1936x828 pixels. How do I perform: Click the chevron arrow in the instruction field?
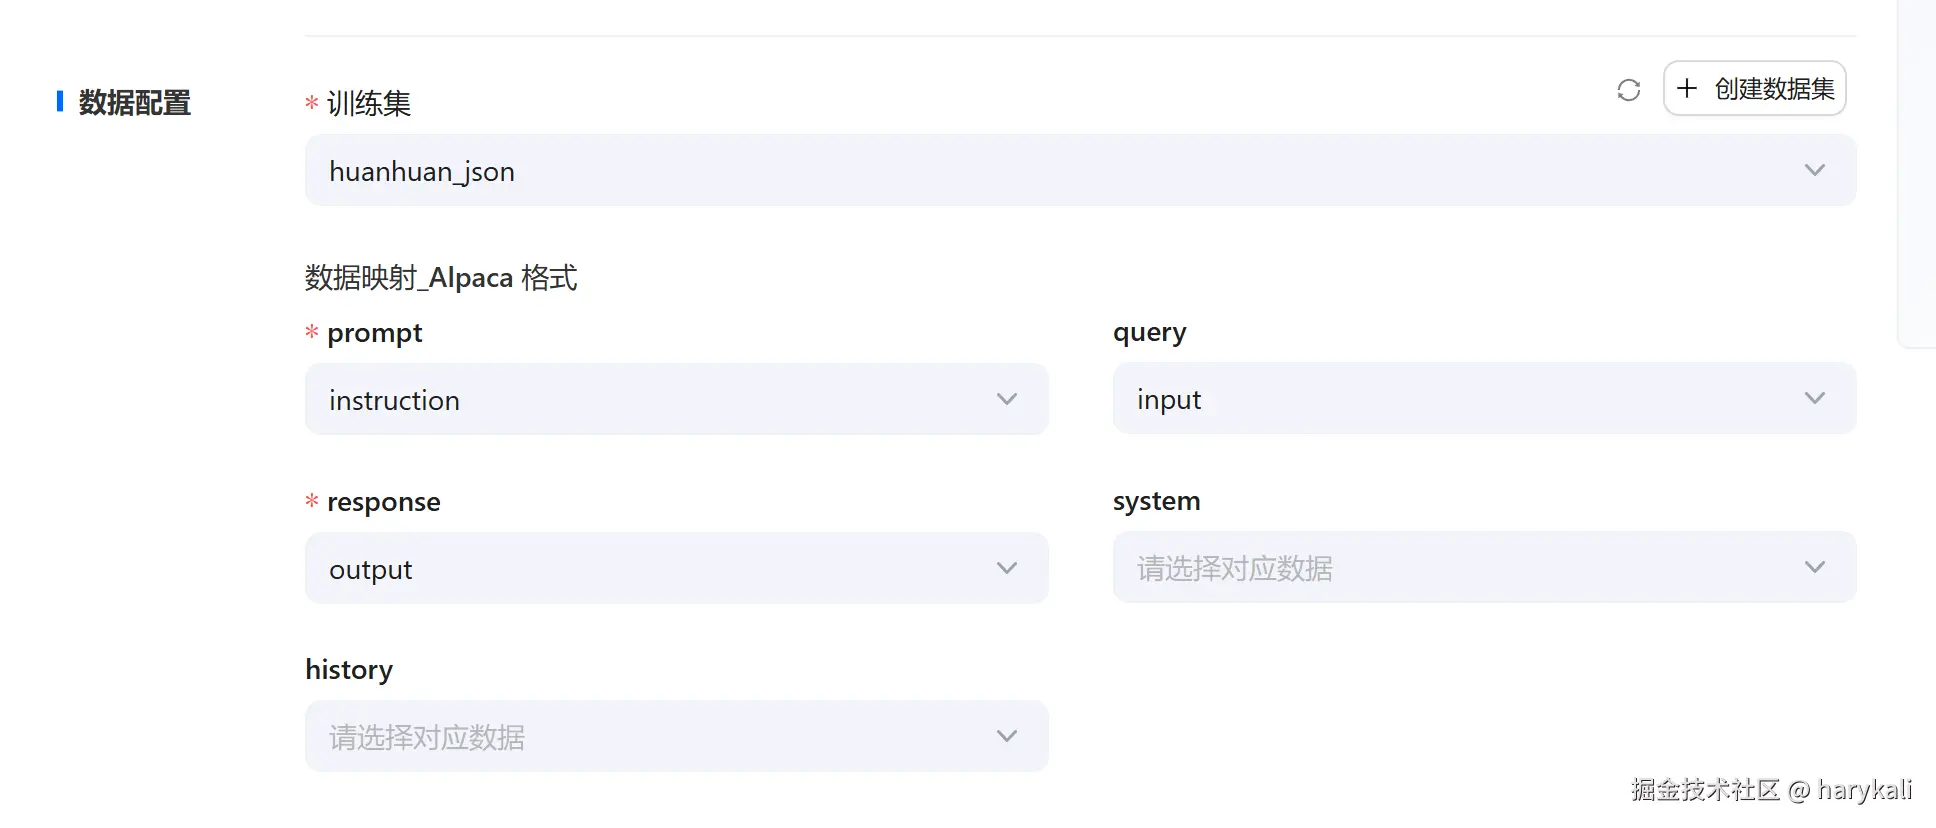(x=1006, y=399)
